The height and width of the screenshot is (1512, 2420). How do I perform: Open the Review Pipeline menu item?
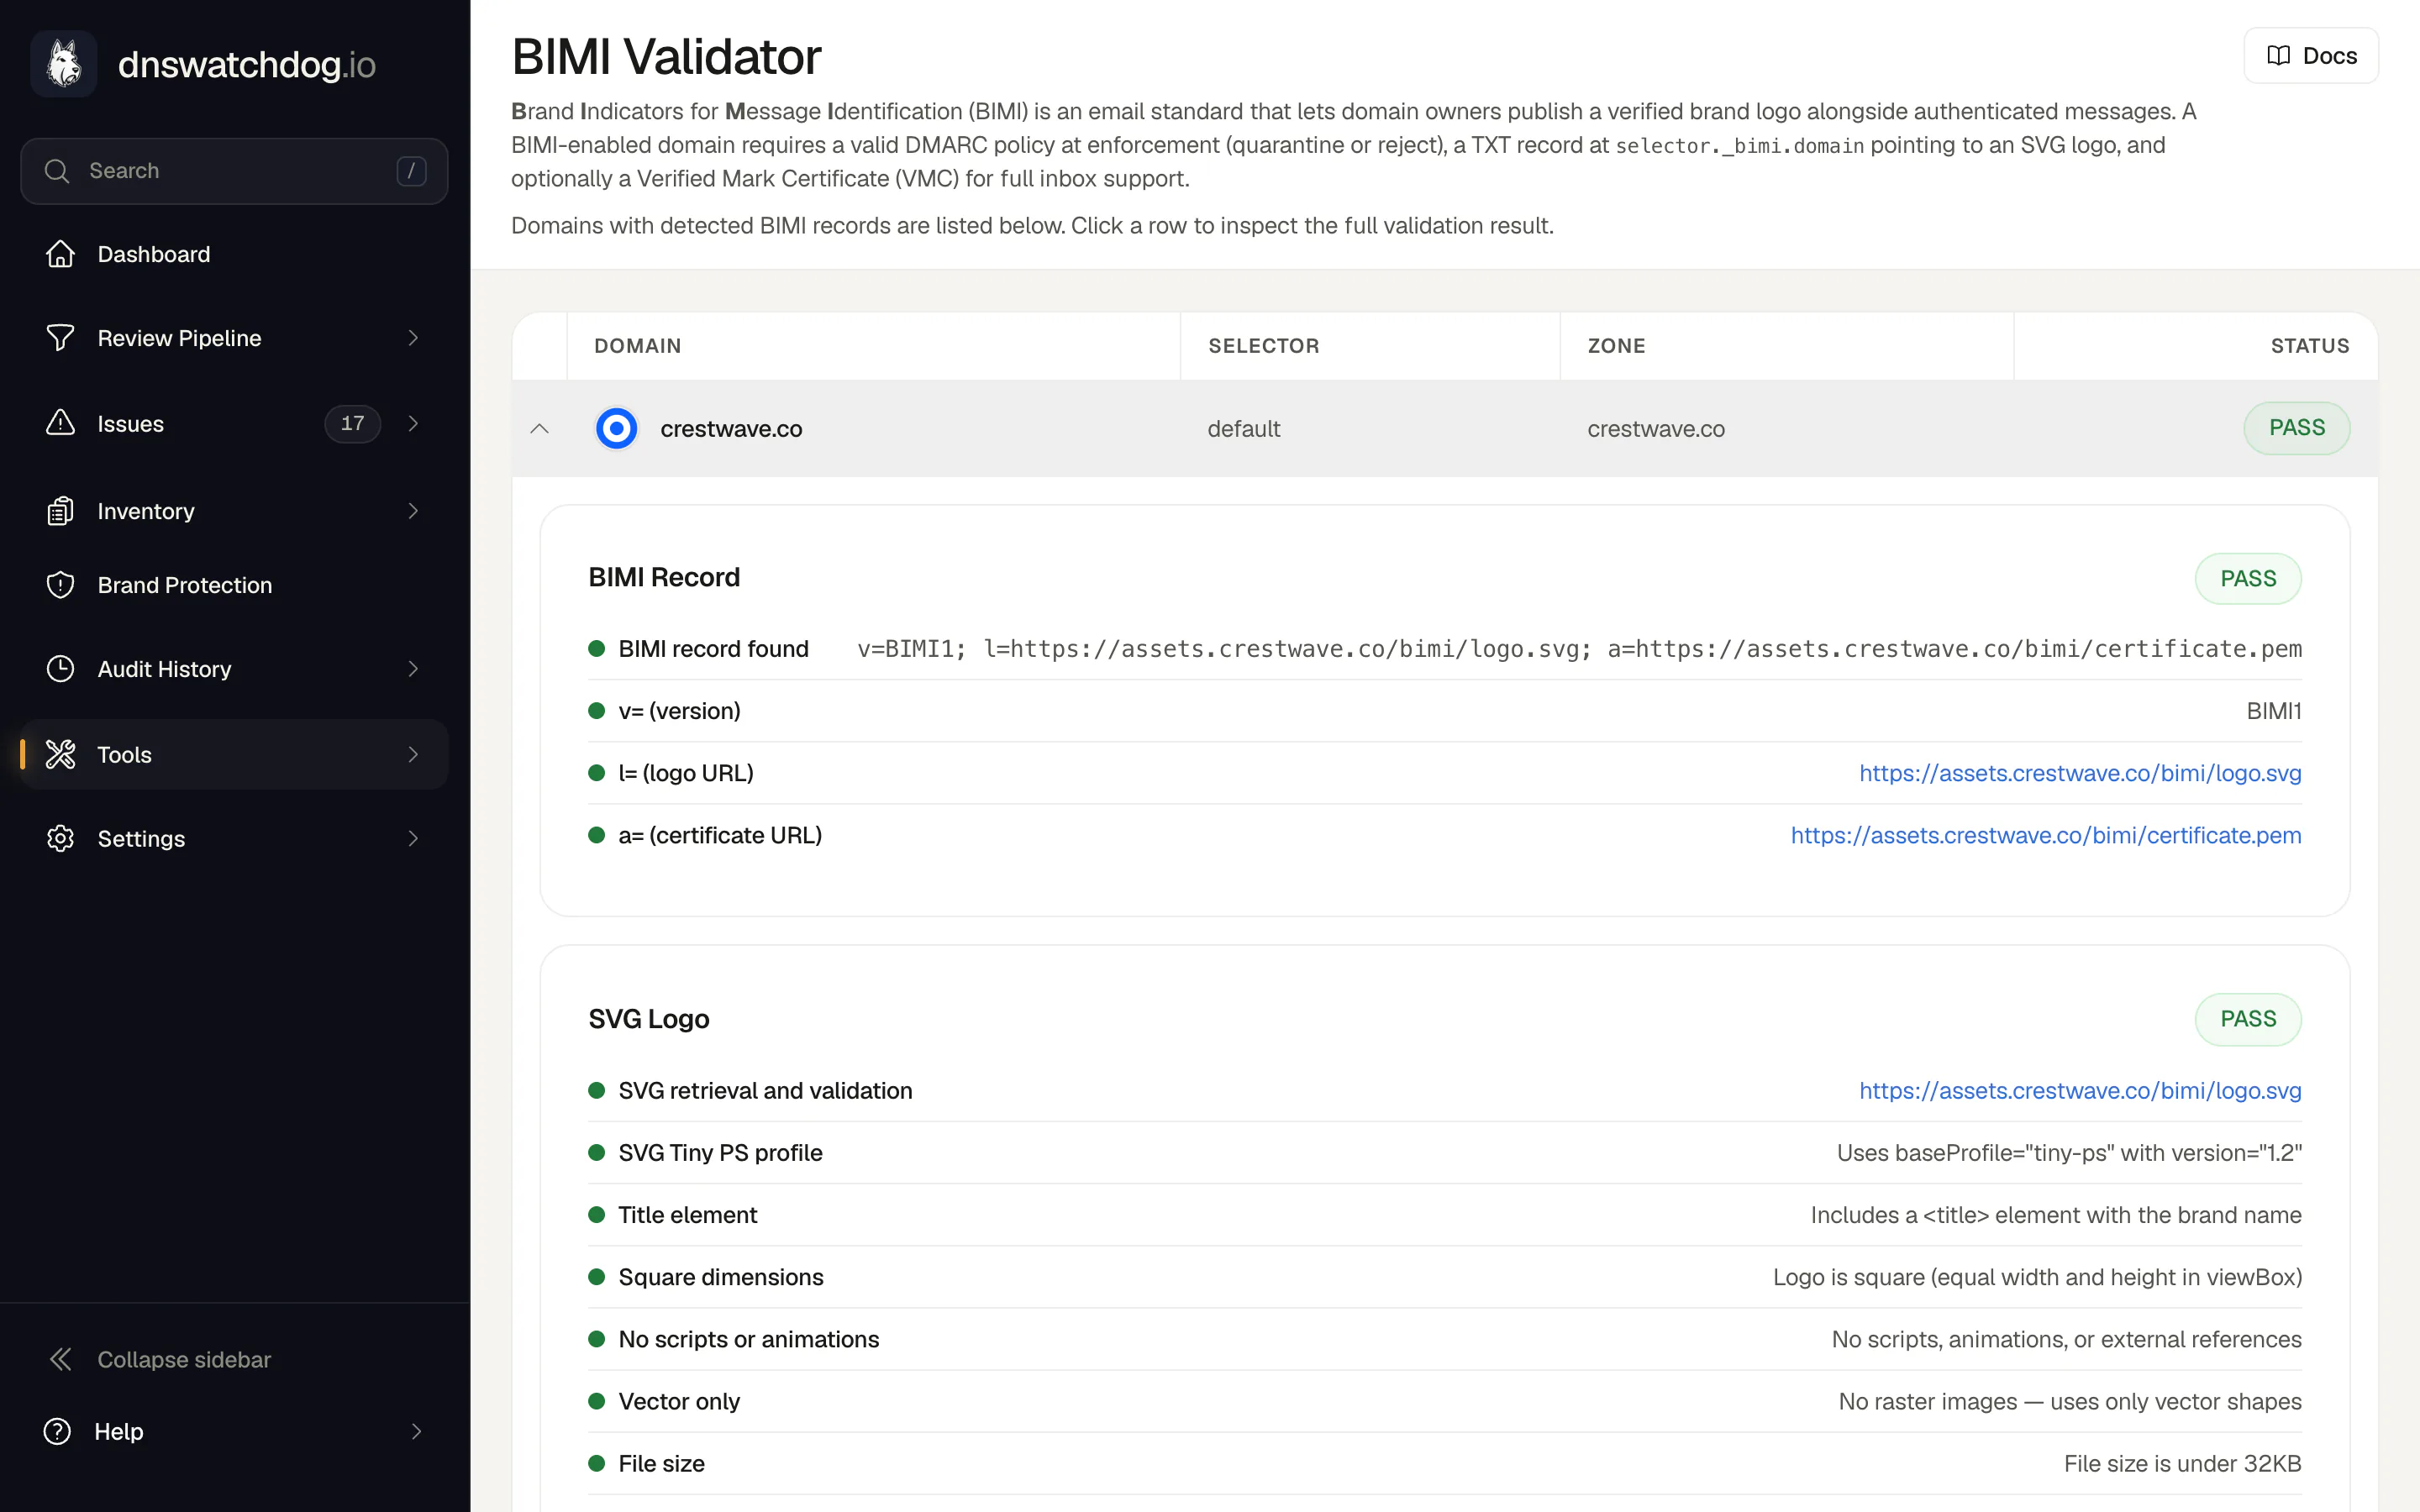234,338
